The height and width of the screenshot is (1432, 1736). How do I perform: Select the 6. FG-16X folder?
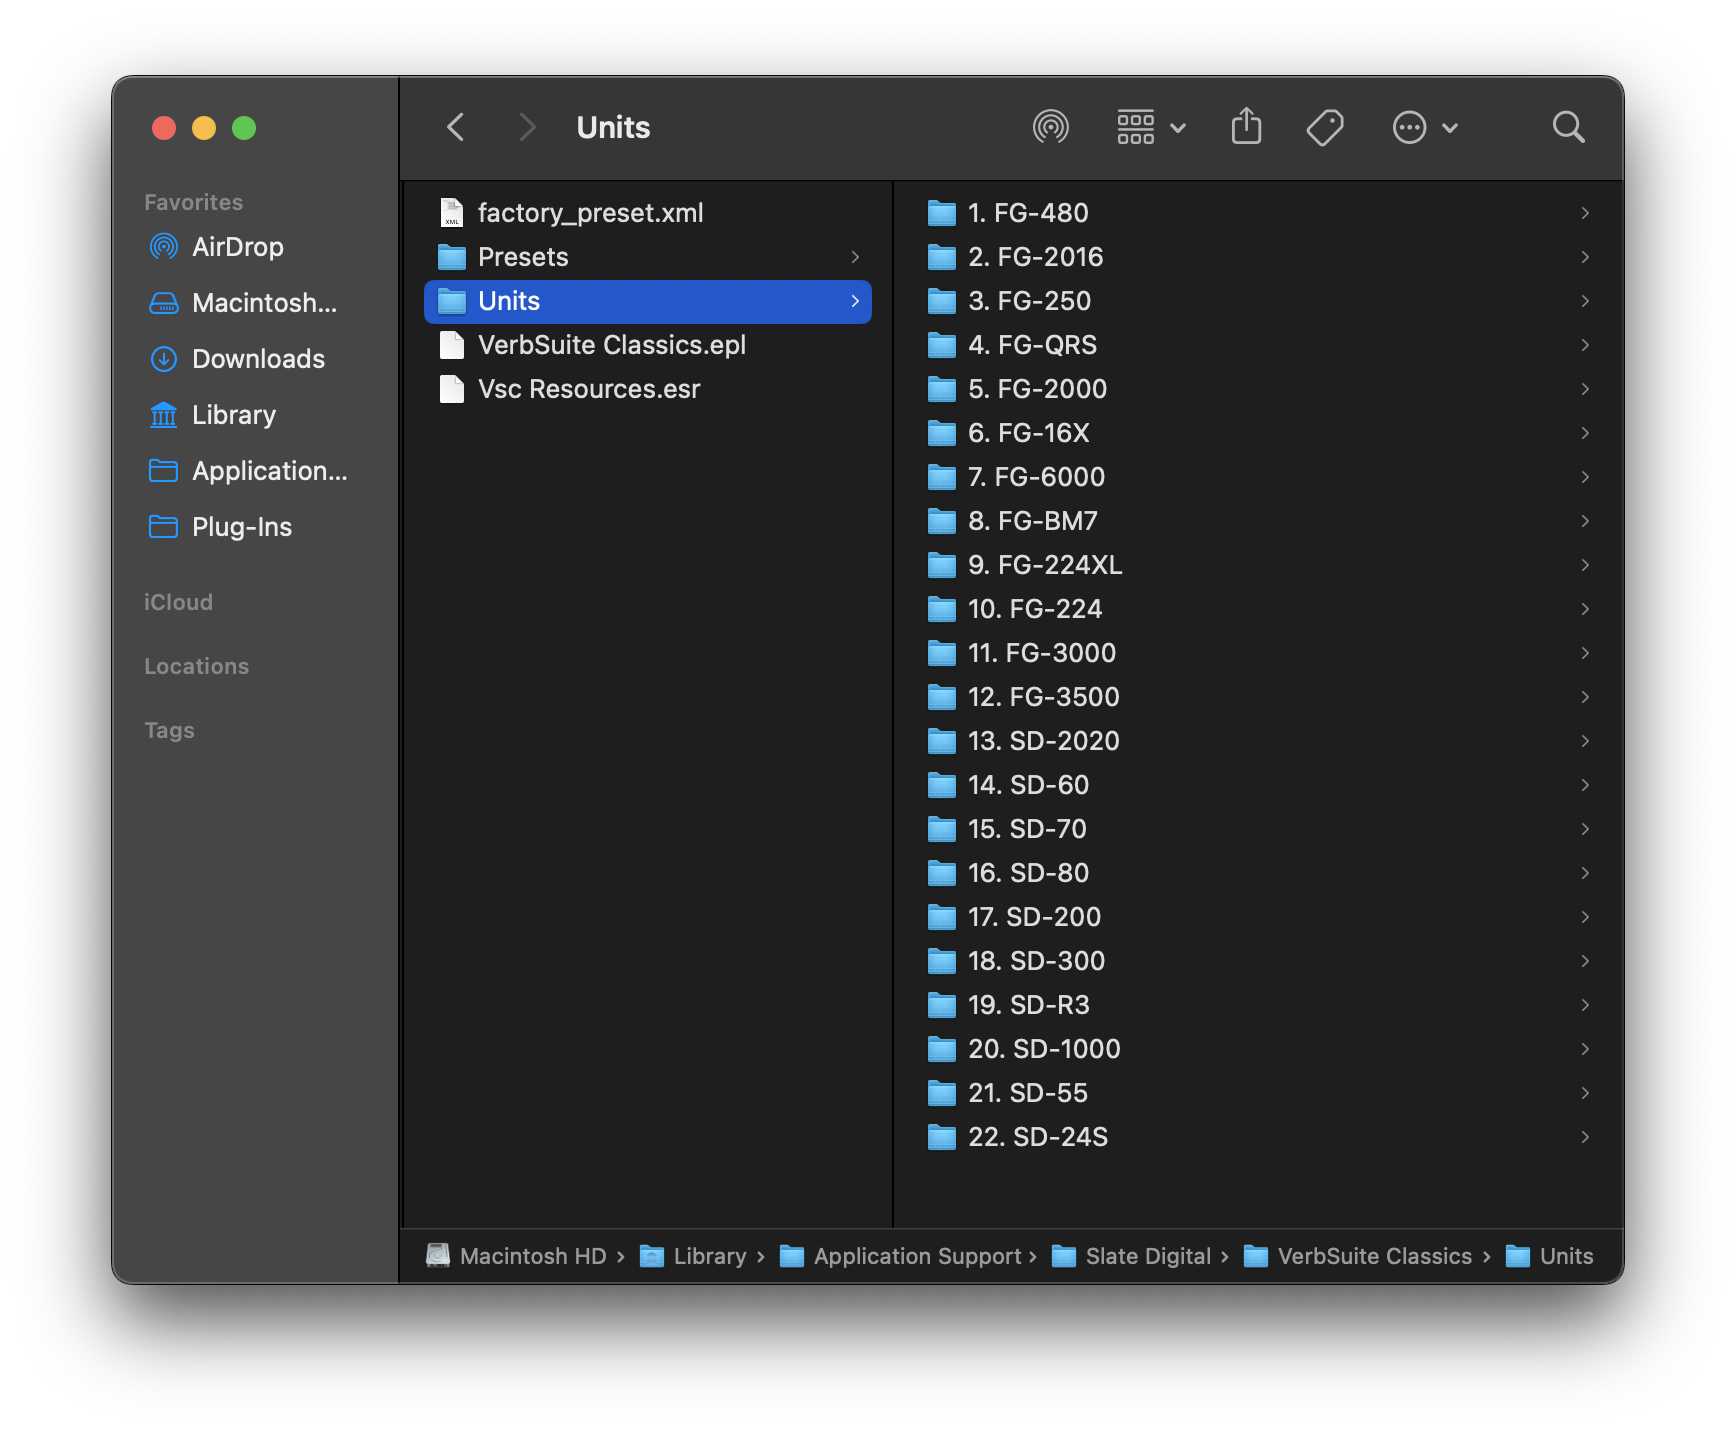[1259, 433]
